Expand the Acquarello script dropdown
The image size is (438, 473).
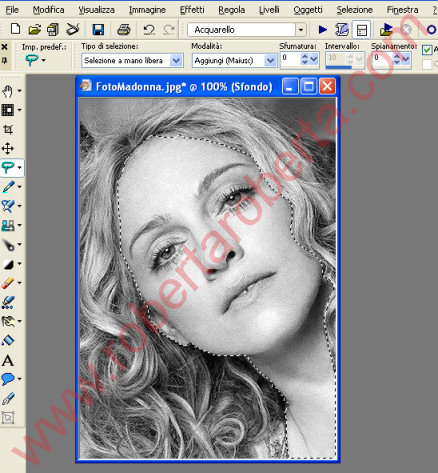tap(301, 30)
